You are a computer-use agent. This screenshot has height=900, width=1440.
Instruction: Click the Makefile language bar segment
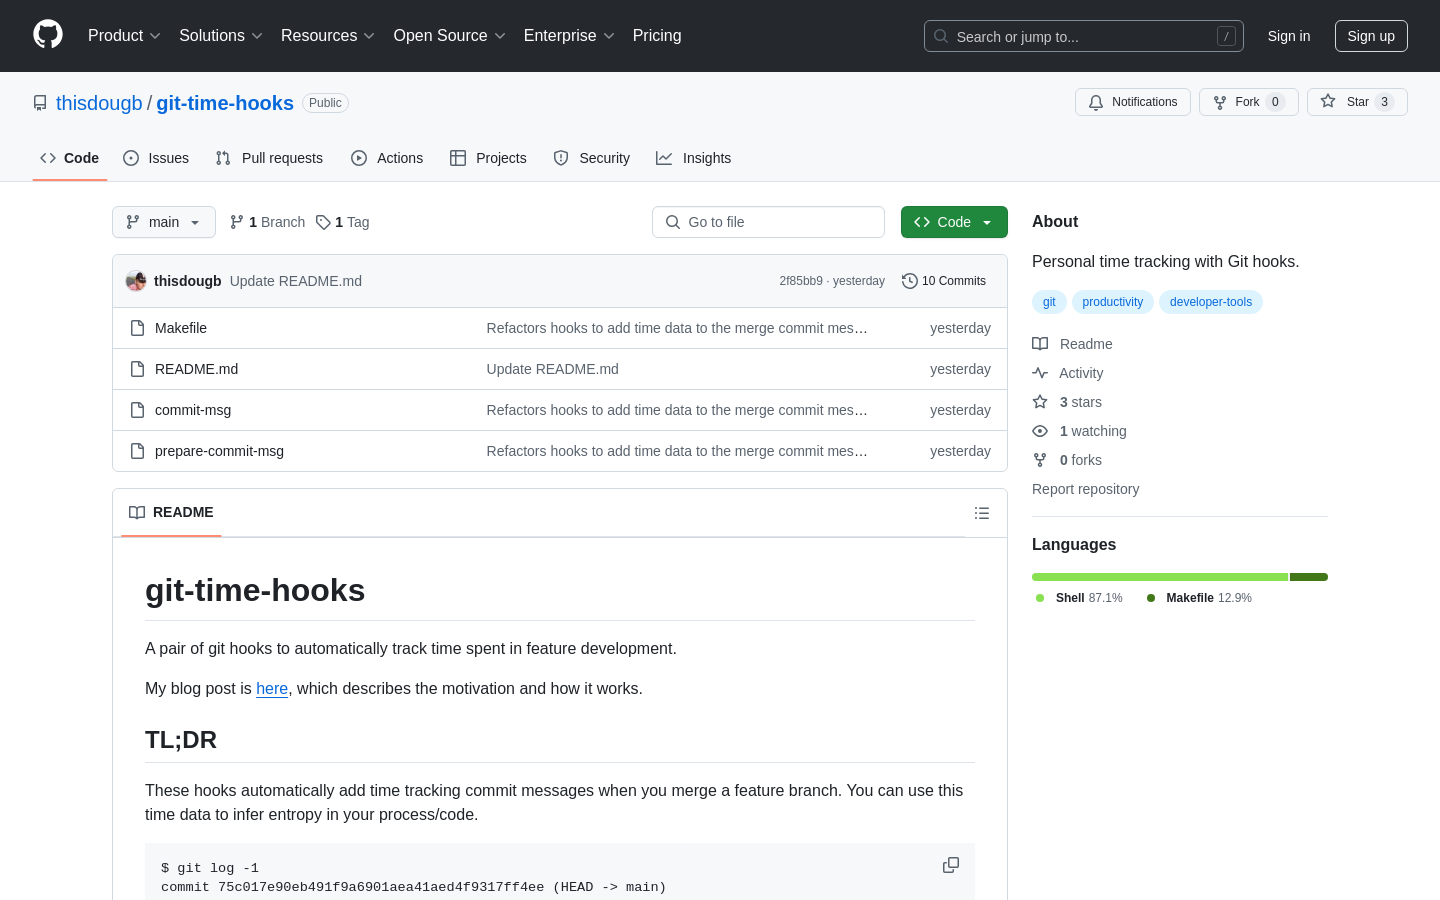pos(1309,577)
